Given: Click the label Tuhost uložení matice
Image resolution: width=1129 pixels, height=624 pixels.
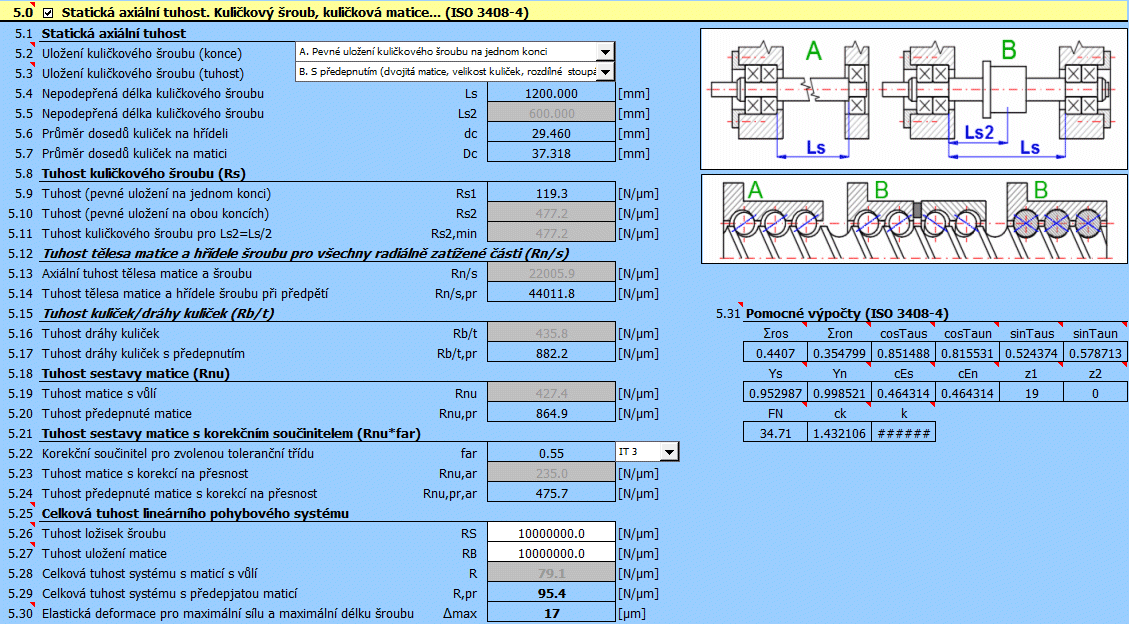Looking at the screenshot, I should click(104, 553).
